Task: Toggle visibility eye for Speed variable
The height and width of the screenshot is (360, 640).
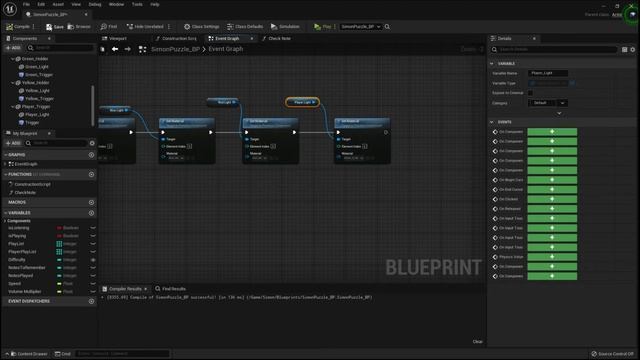Action: tap(93, 284)
